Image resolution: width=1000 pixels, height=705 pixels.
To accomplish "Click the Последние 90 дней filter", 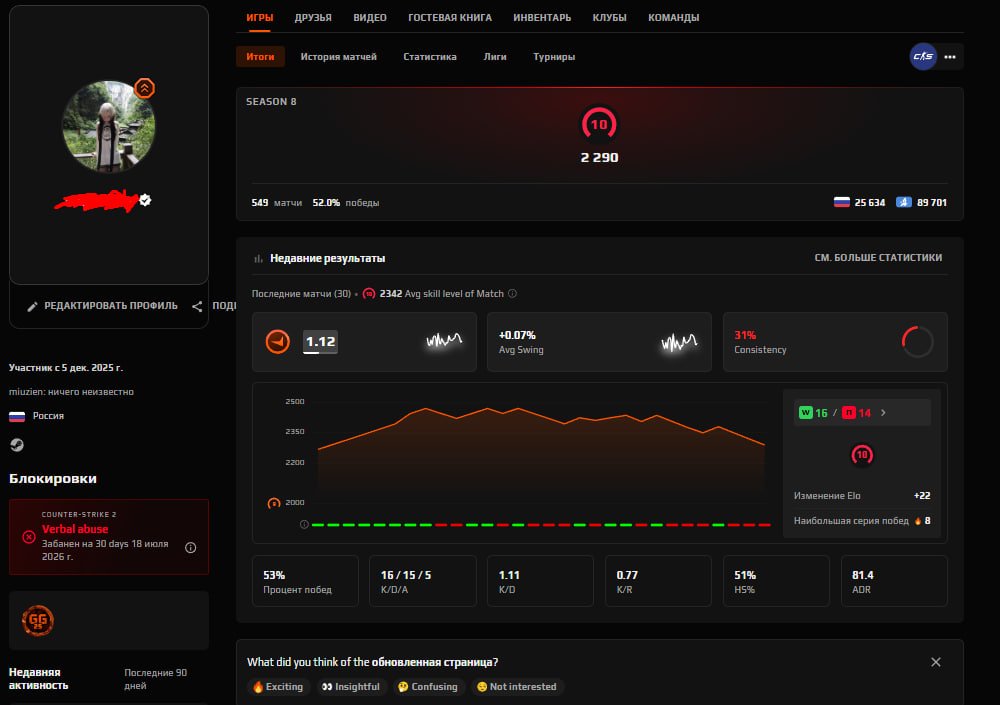I will pos(156,679).
